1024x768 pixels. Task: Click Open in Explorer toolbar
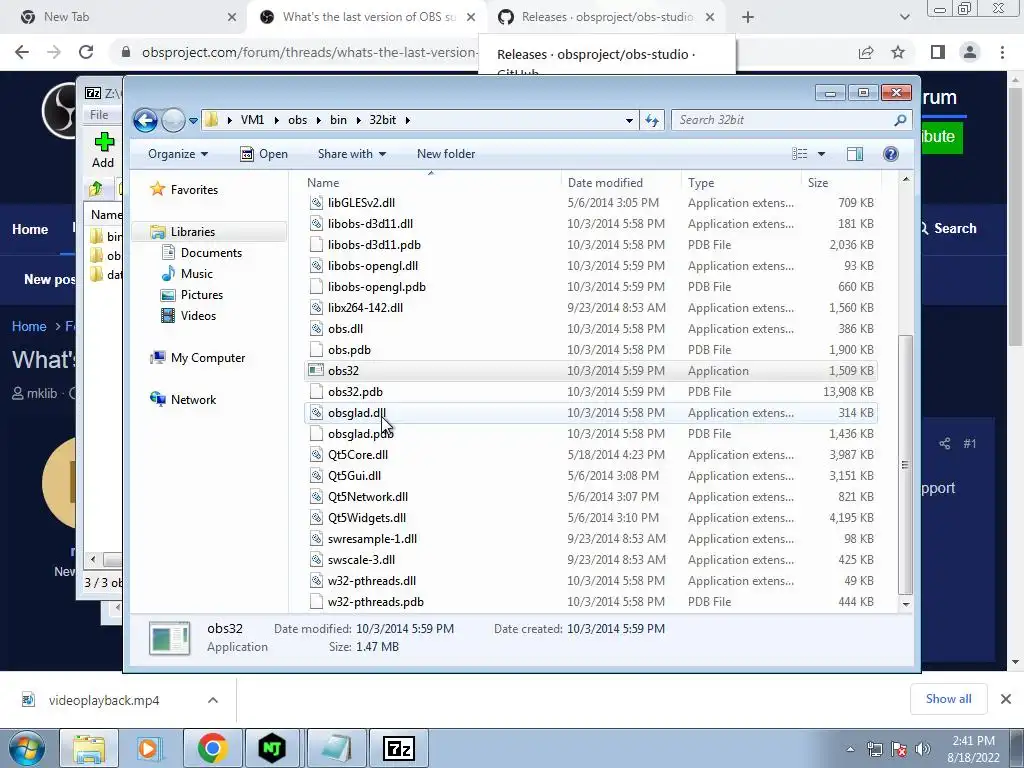(x=264, y=154)
